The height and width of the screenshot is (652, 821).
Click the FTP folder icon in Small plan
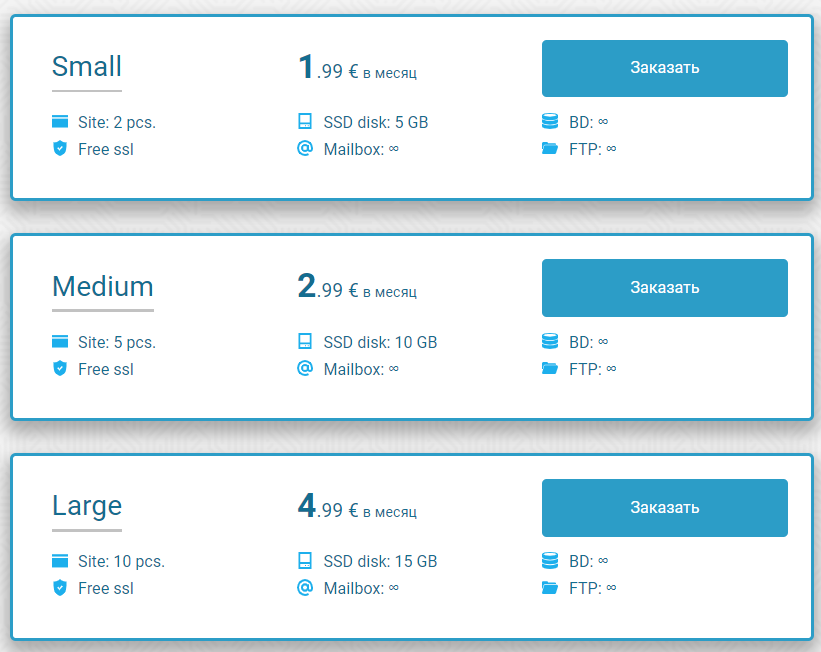tap(549, 149)
